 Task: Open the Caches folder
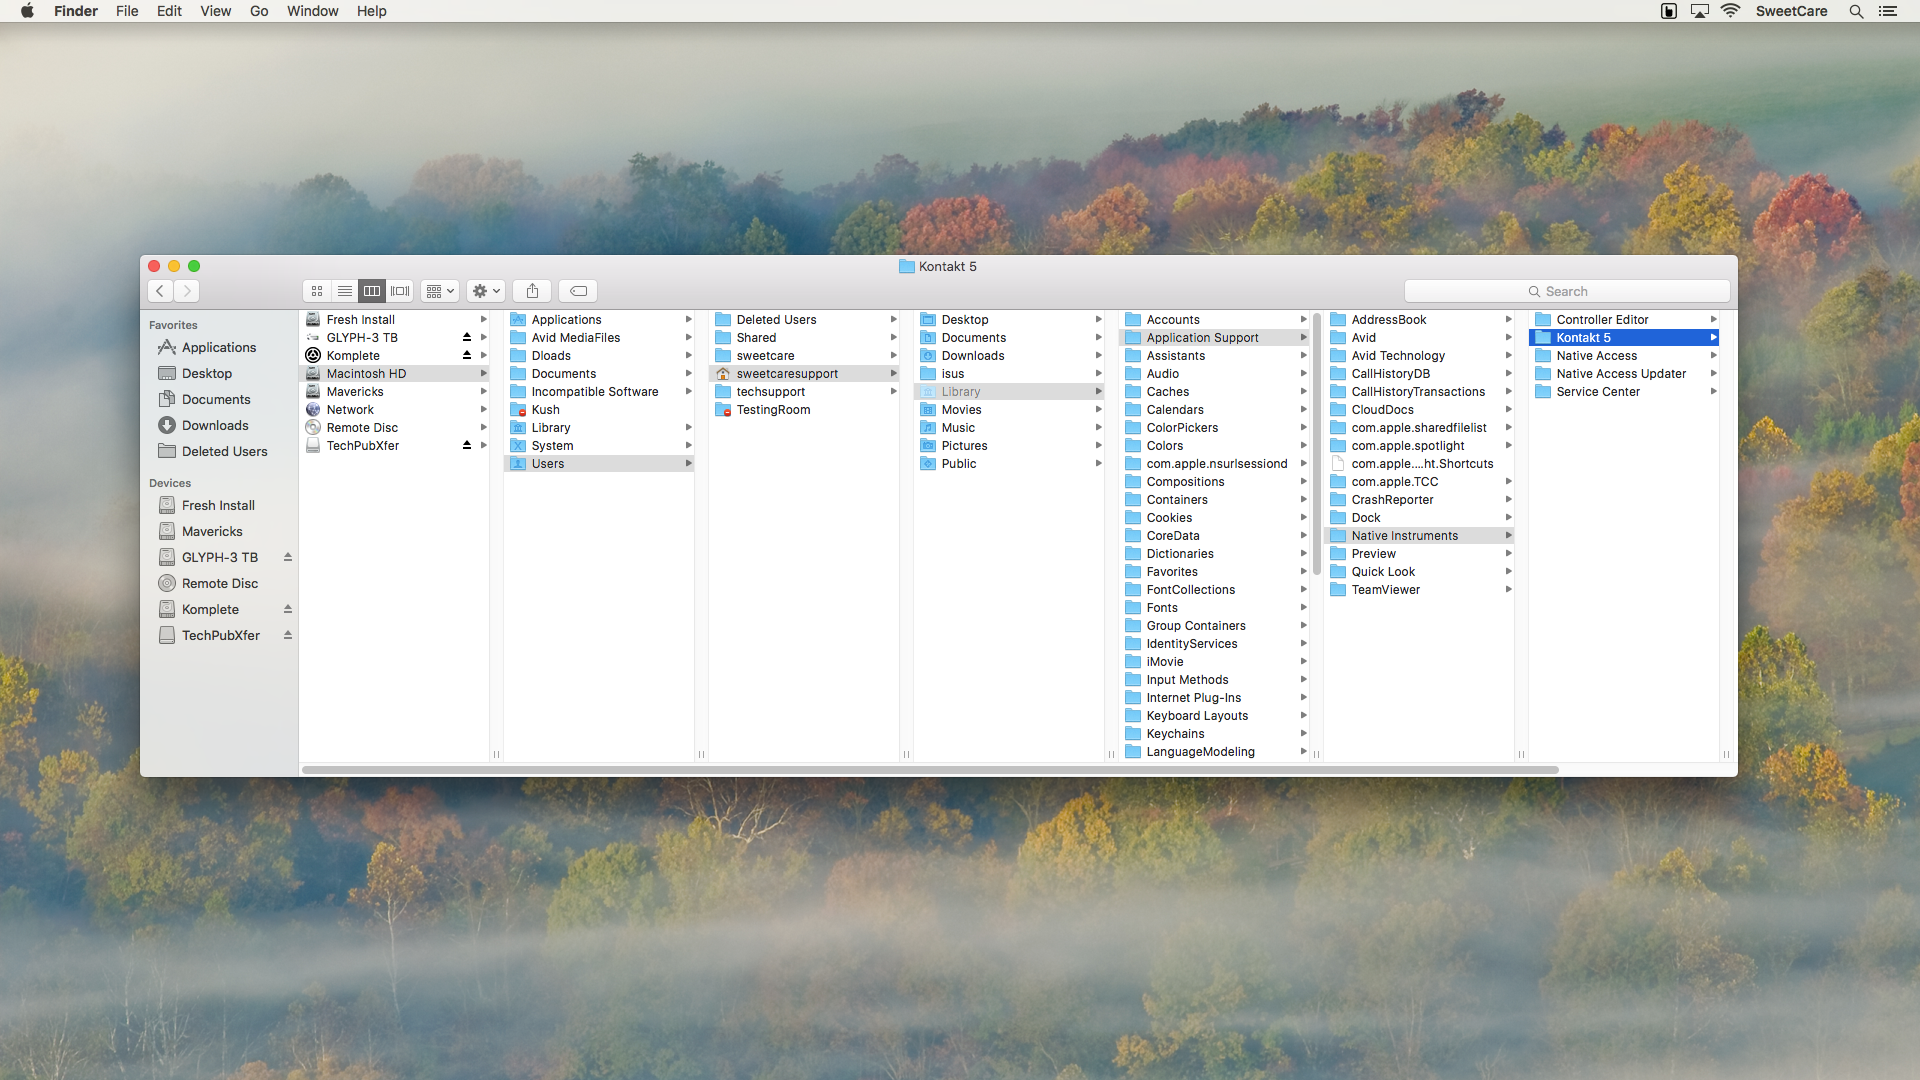click(x=1214, y=391)
